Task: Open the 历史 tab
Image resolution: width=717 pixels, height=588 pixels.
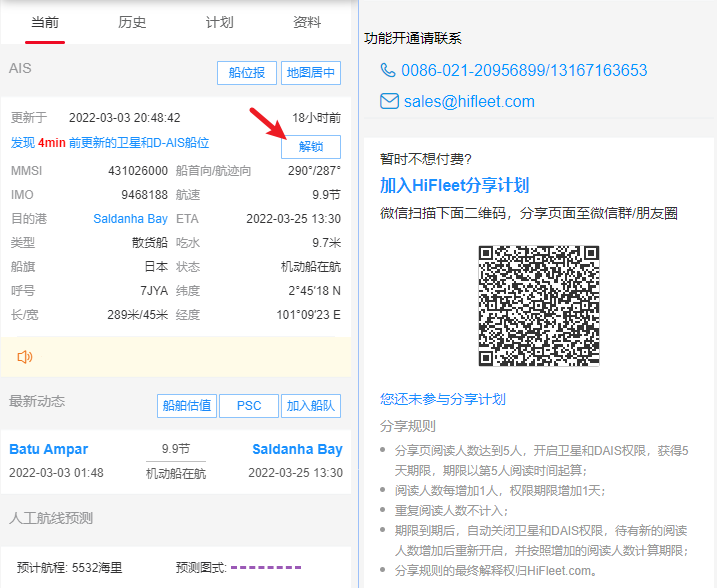Action: click(x=132, y=22)
